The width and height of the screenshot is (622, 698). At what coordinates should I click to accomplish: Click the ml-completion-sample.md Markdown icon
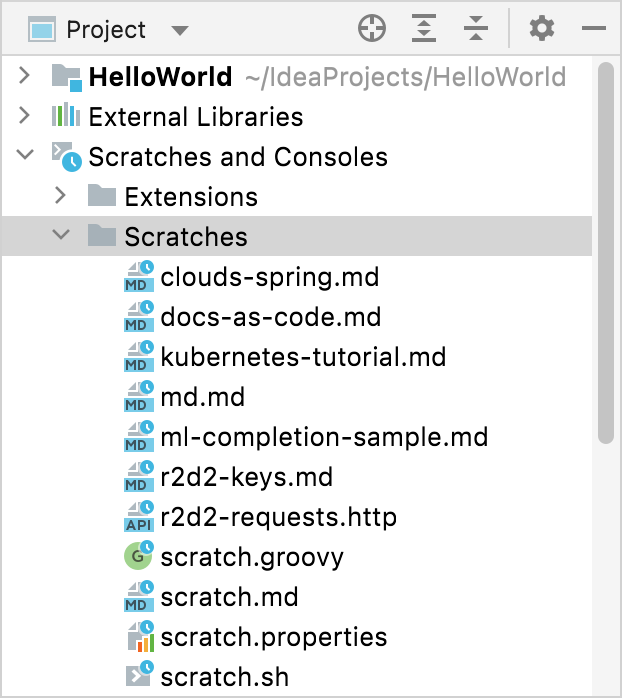139,436
